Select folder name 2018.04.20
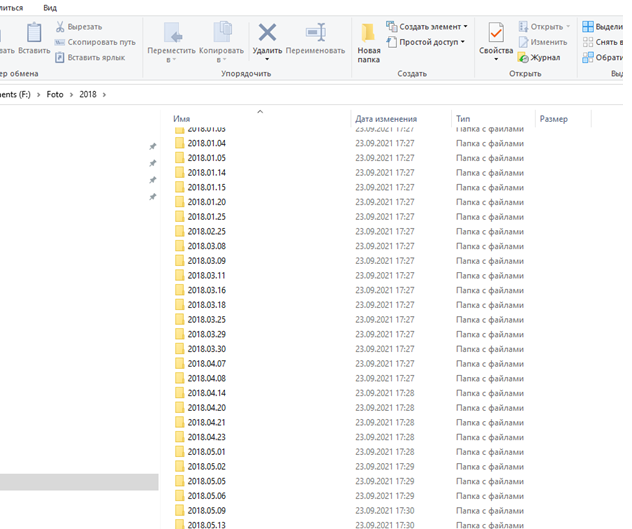Image resolution: width=632 pixels, height=529 pixels. (206, 408)
